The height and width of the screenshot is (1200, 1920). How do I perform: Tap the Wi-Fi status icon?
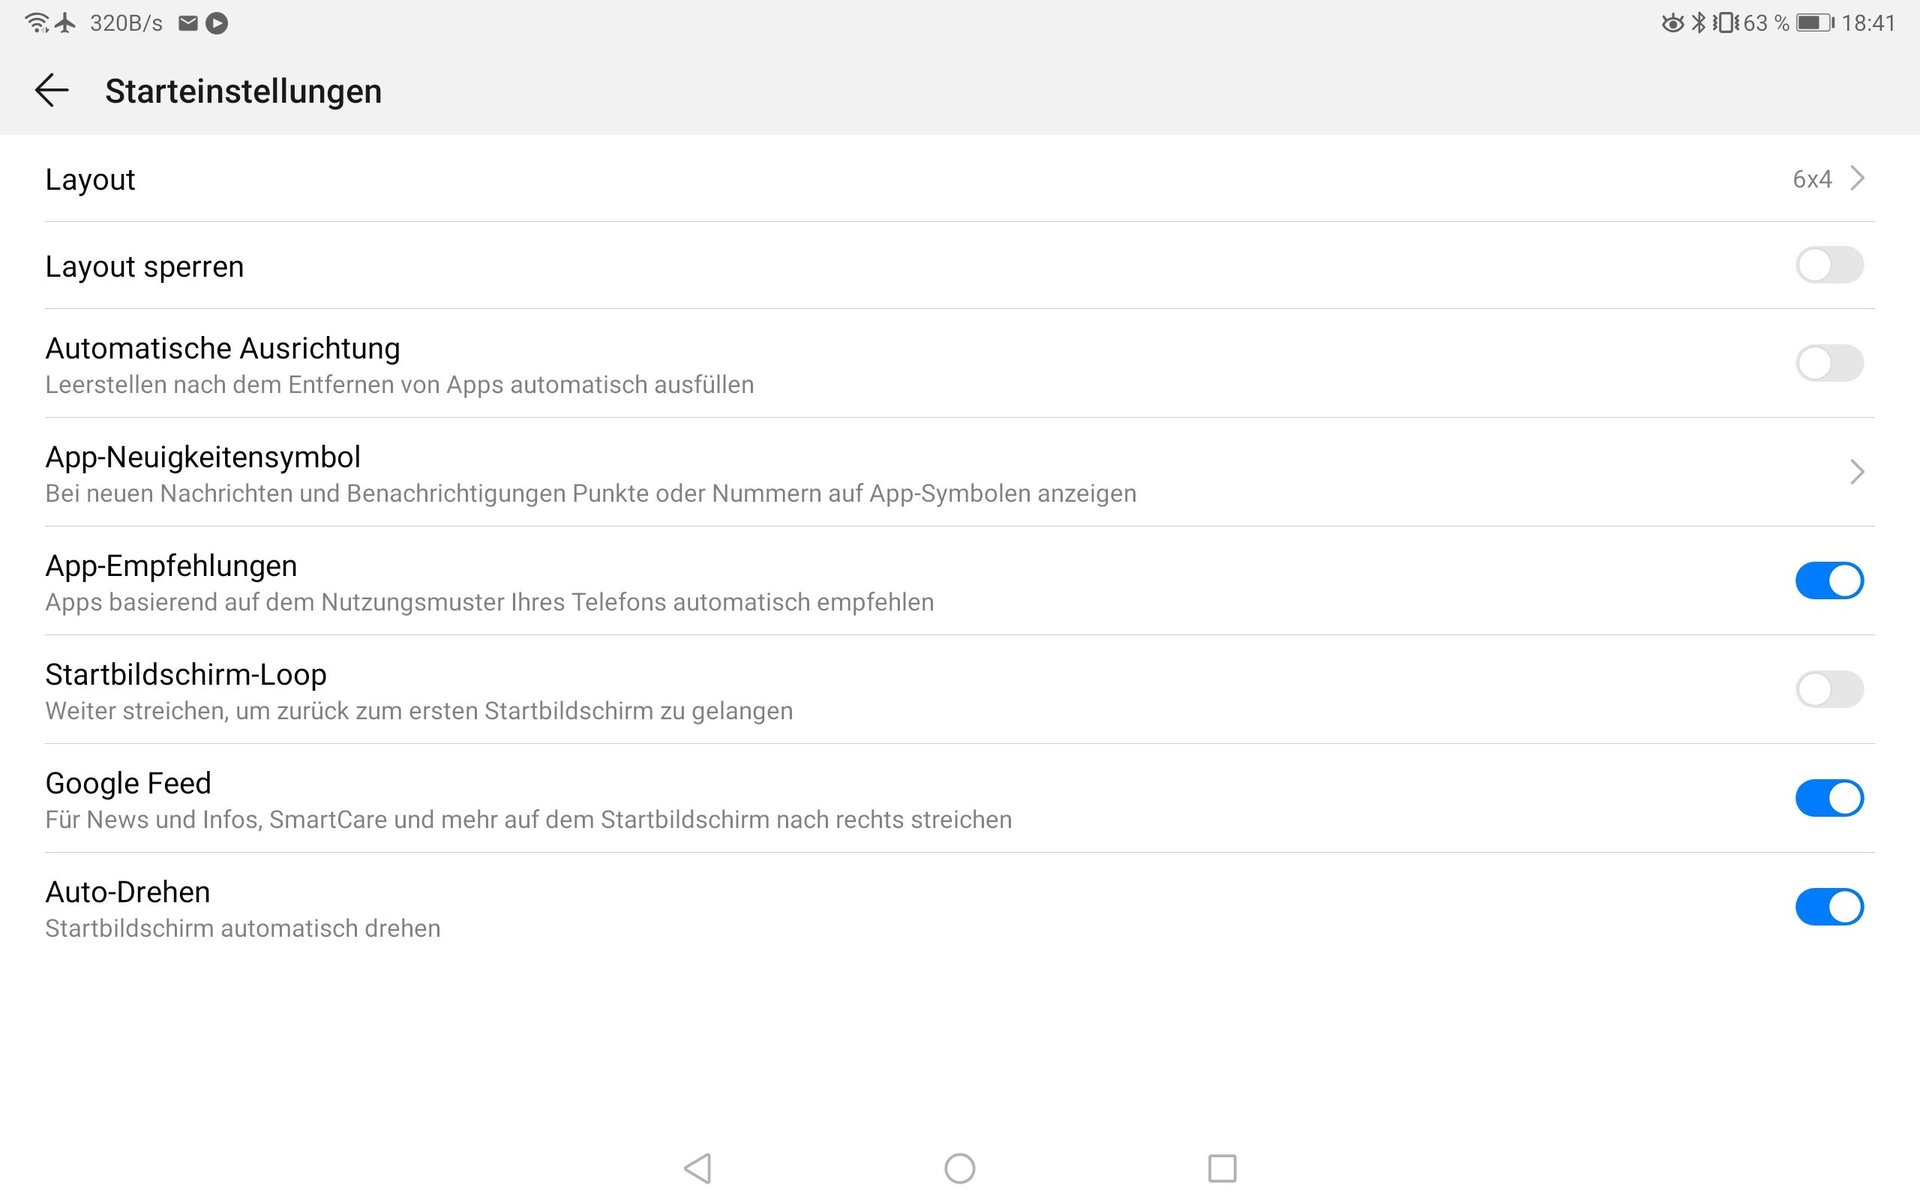37,22
